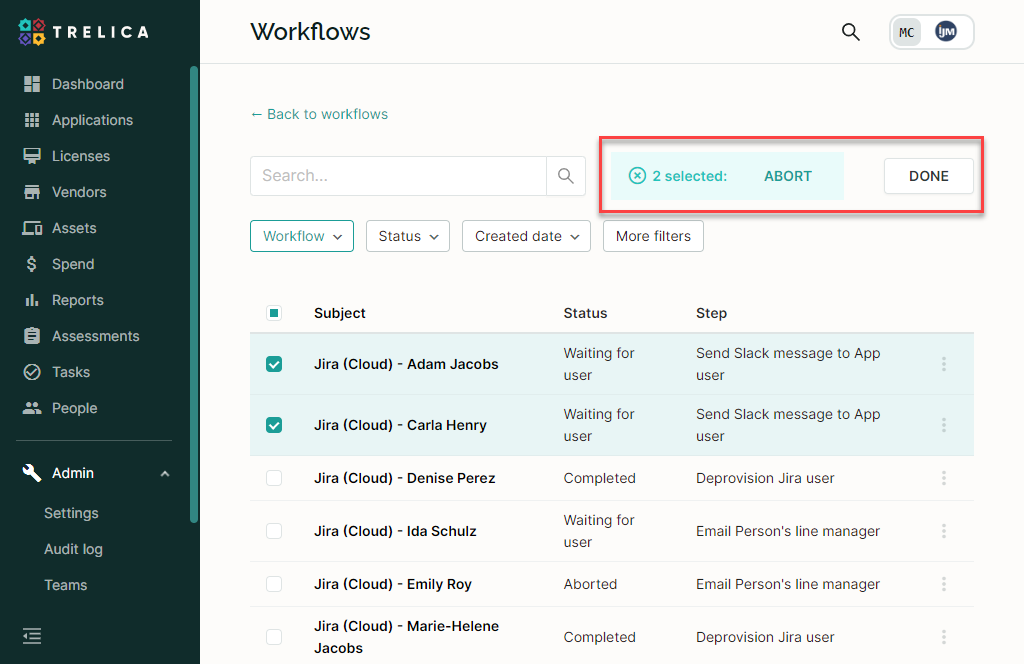Open the Status filter dropdown
This screenshot has width=1024, height=664.
point(408,236)
